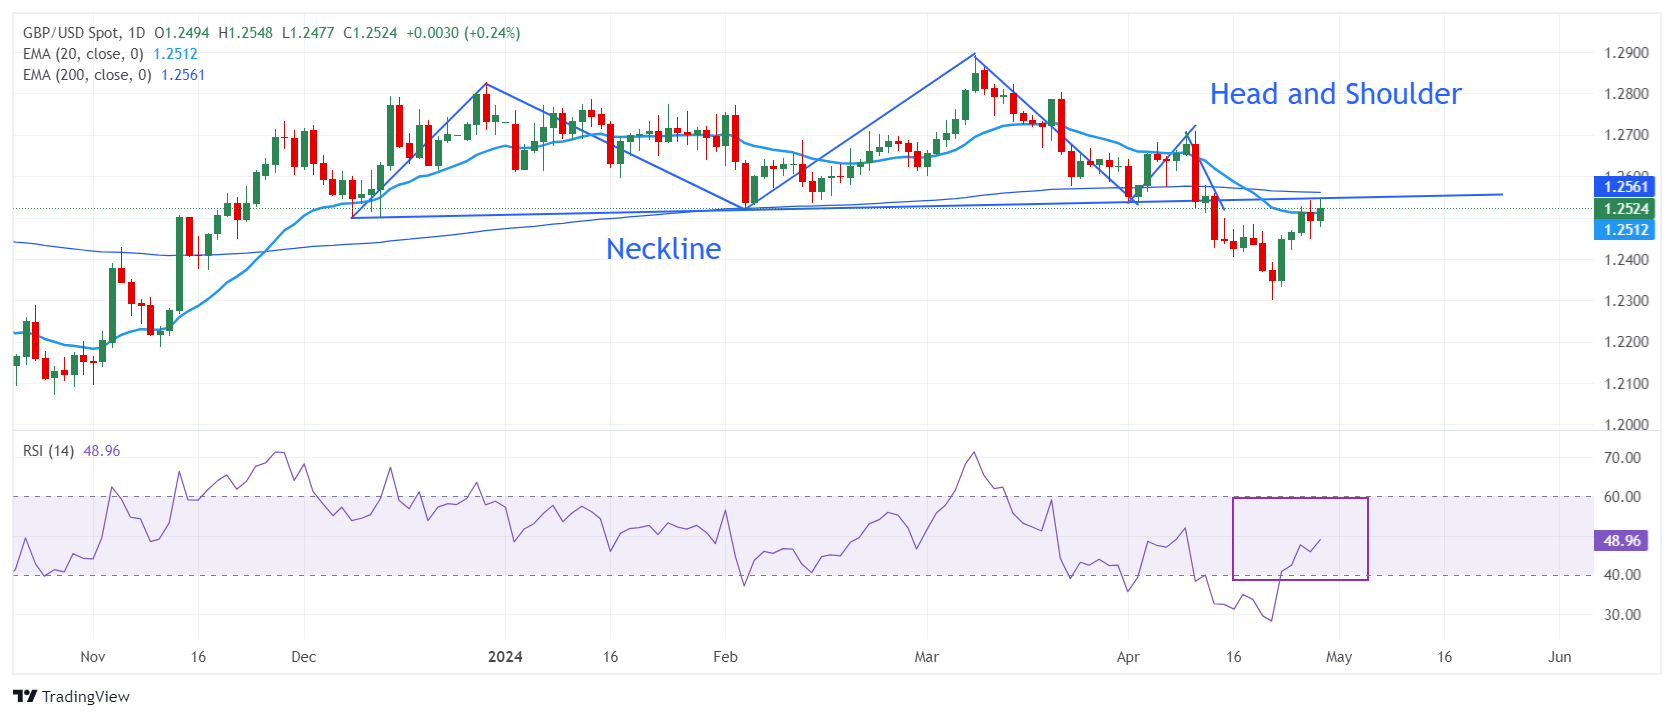Click the TradingView logo icon
The width and height of the screenshot is (1674, 718).
point(25,697)
